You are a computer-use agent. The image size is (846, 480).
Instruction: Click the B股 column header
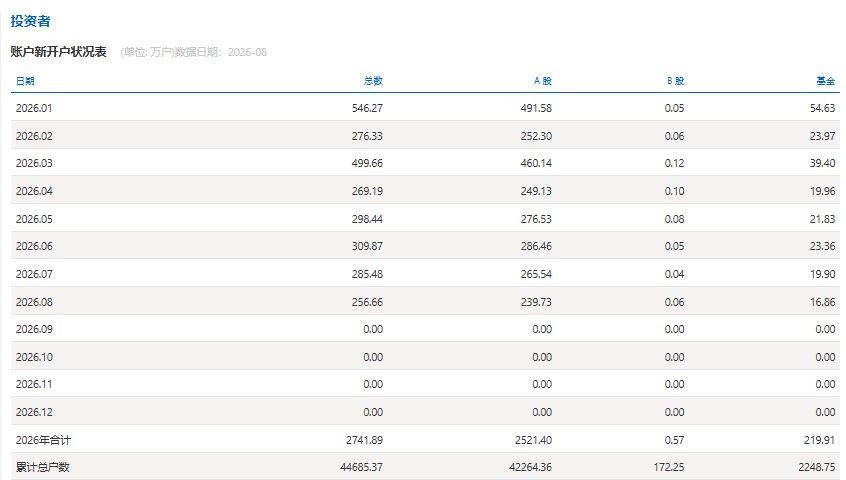[676, 81]
